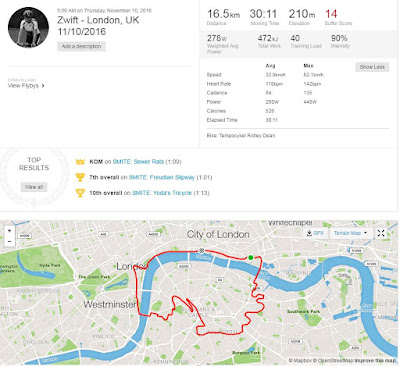This screenshot has height=366, width=400.
Task: Download the GPX file
Action: (315, 233)
